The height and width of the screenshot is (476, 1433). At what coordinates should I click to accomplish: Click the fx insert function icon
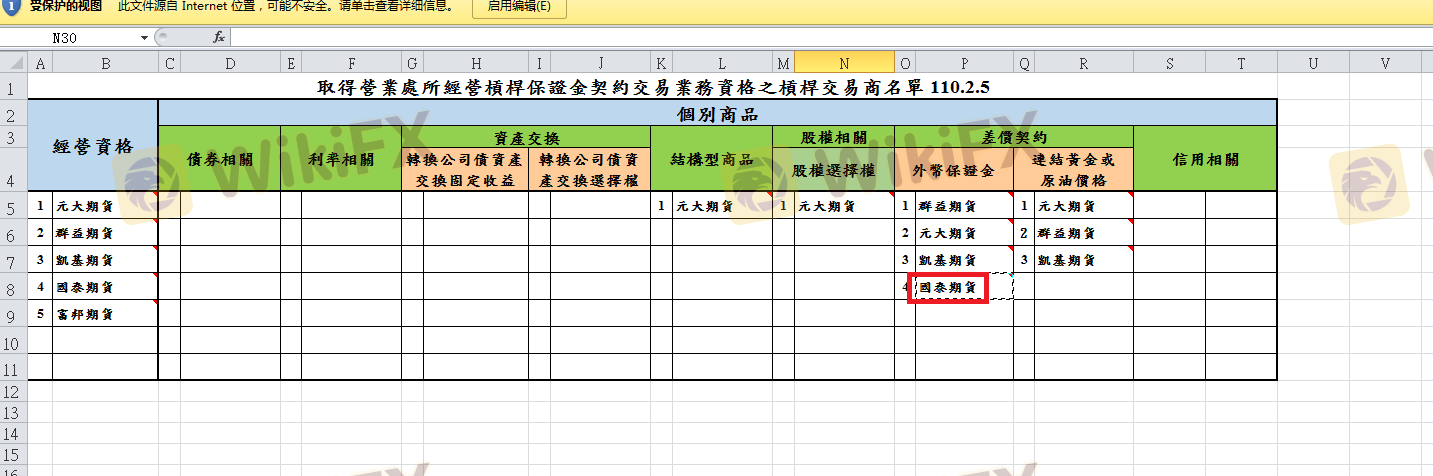click(219, 37)
